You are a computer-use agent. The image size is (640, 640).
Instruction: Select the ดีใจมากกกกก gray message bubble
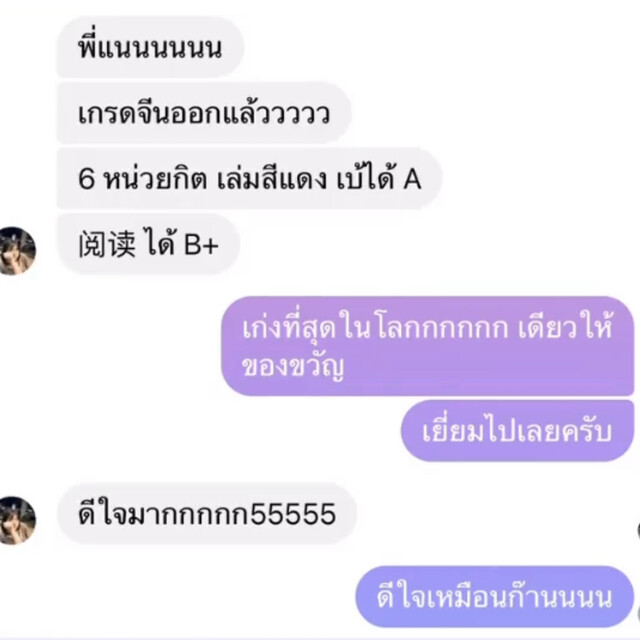tap(207, 514)
